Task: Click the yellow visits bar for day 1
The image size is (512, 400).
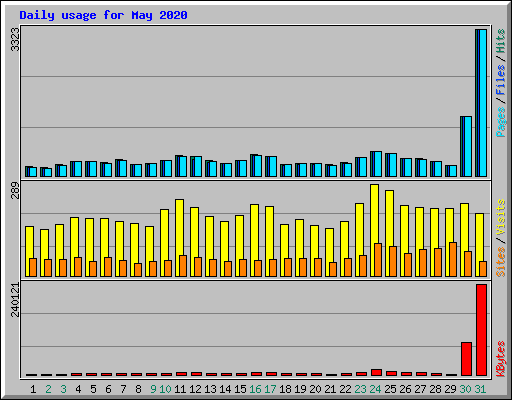Action: pyautogui.click(x=29, y=251)
